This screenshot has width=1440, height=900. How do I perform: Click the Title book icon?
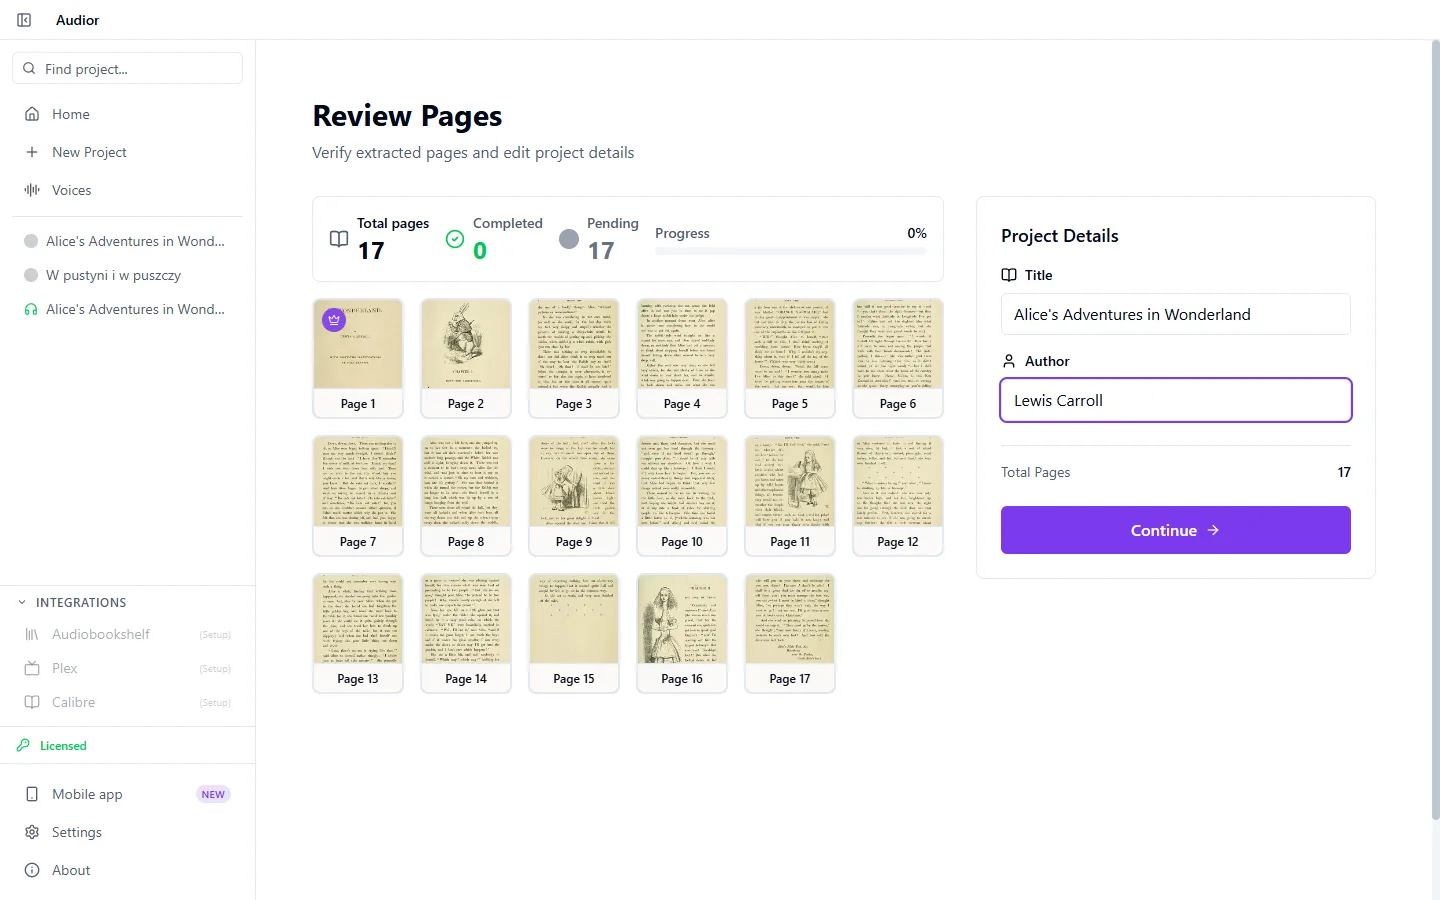pos(1009,275)
